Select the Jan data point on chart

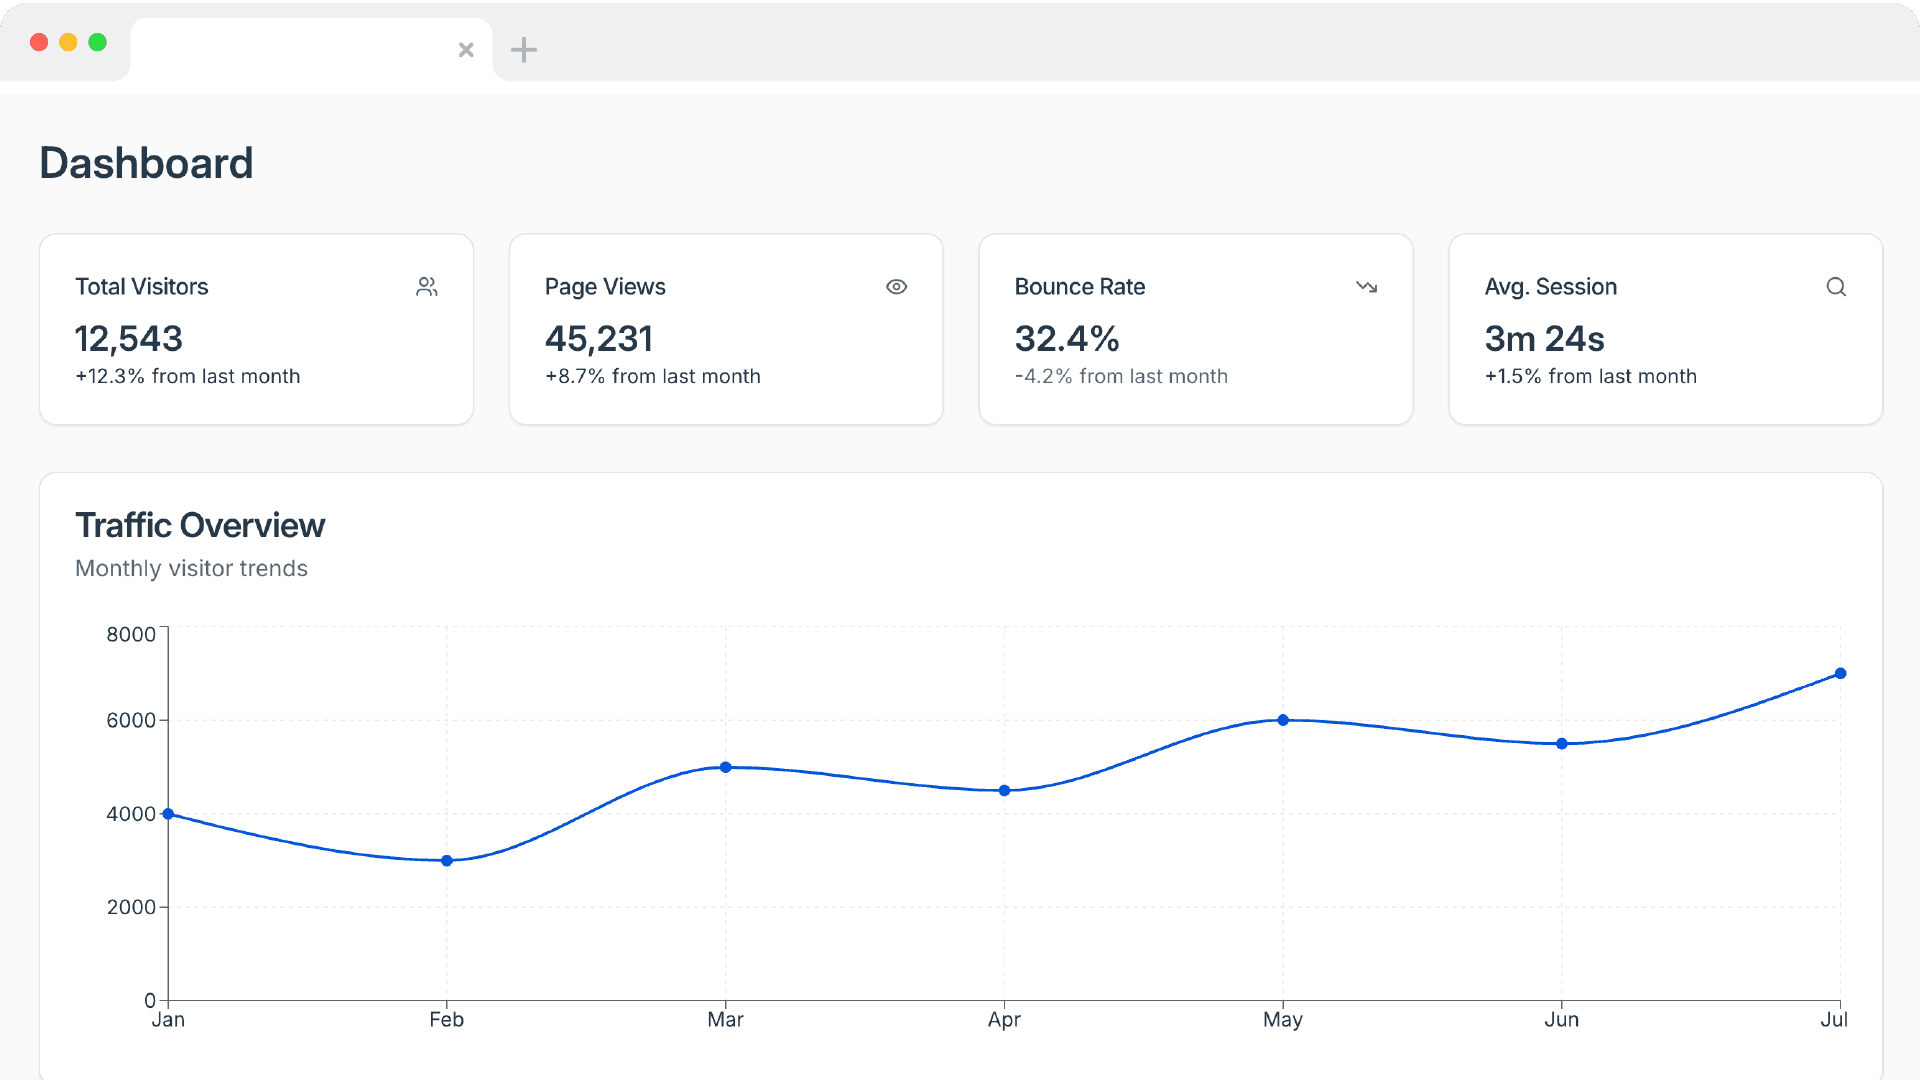pyautogui.click(x=168, y=814)
